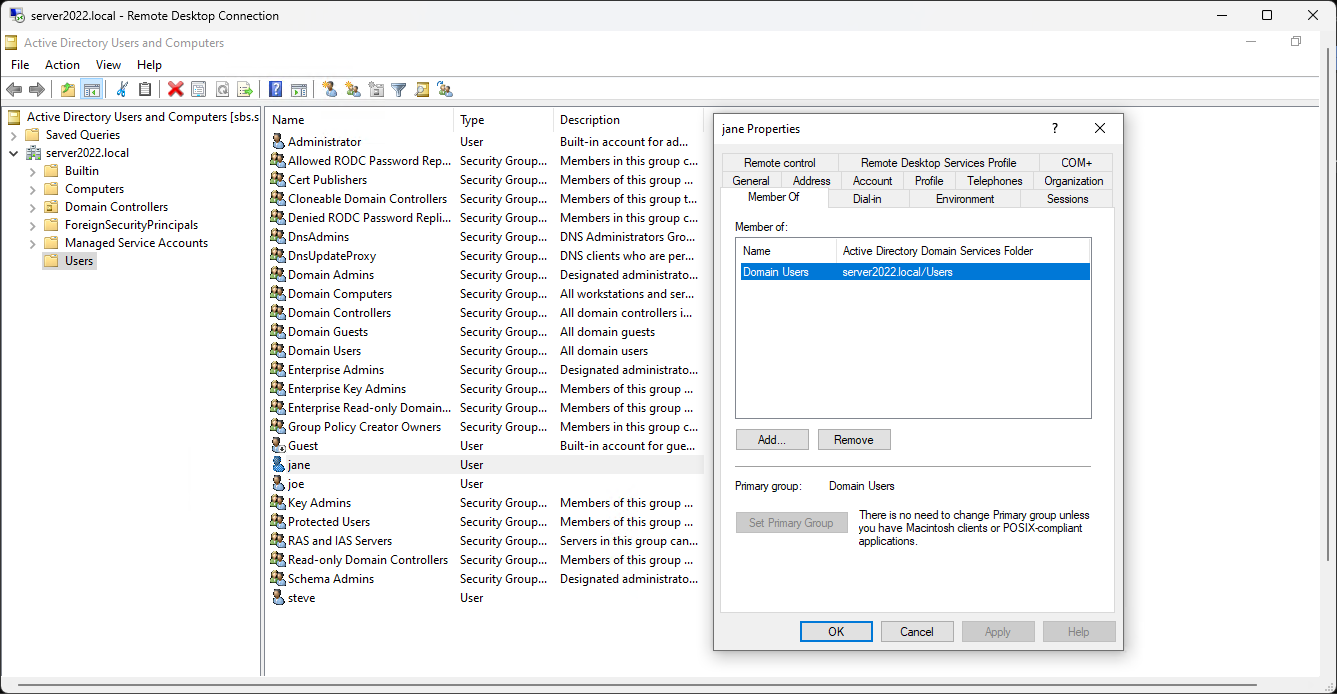Image resolution: width=1337 pixels, height=694 pixels.
Task: Open the Action menu
Action: coord(62,65)
